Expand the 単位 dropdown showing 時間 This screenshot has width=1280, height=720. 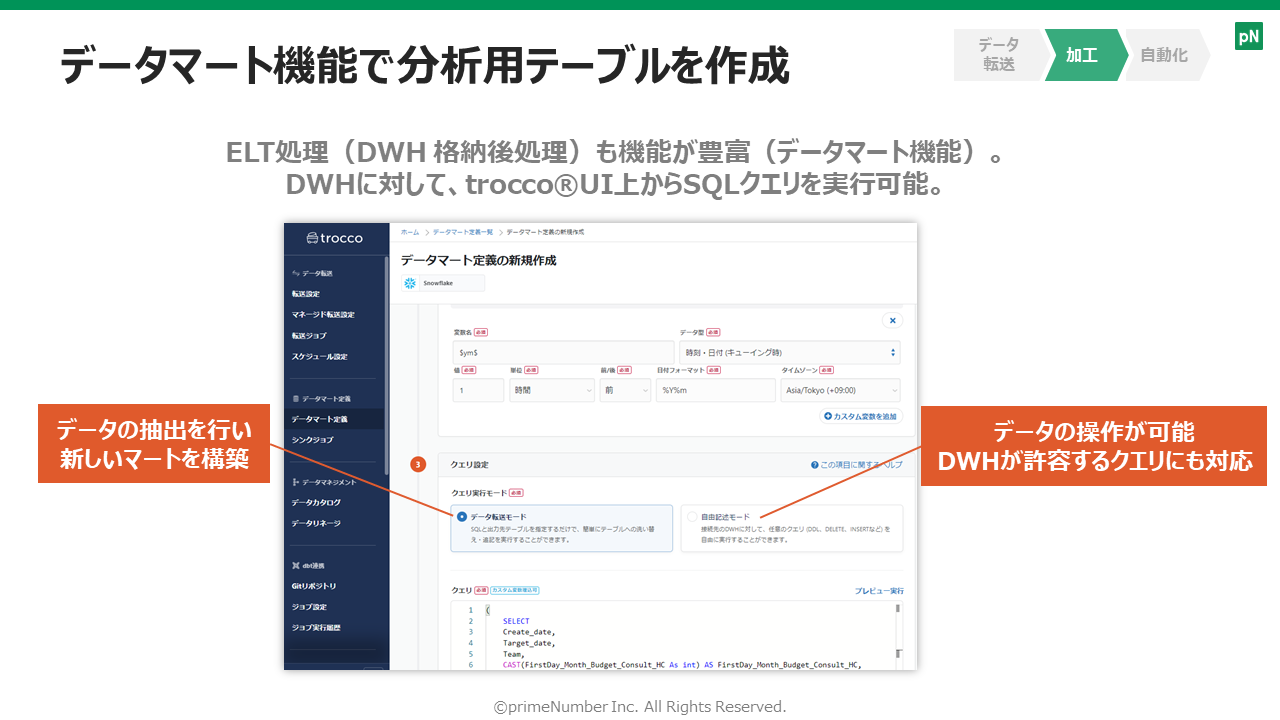coord(551,390)
